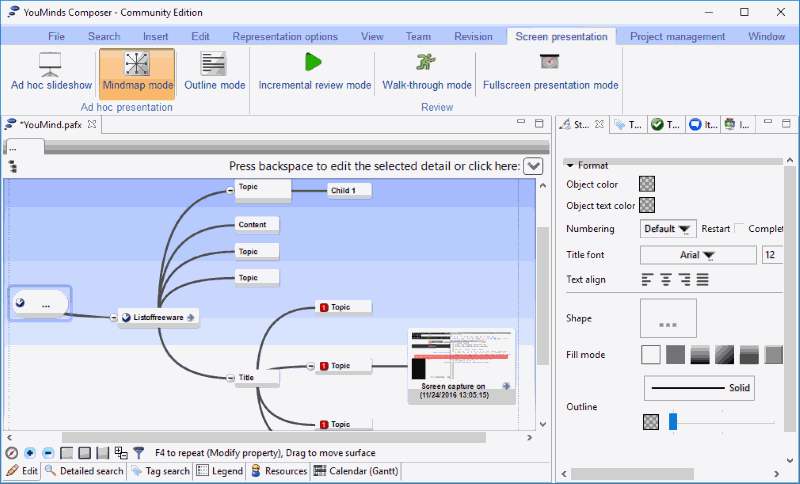
Task: Select the Content node
Action: [x=257, y=224]
